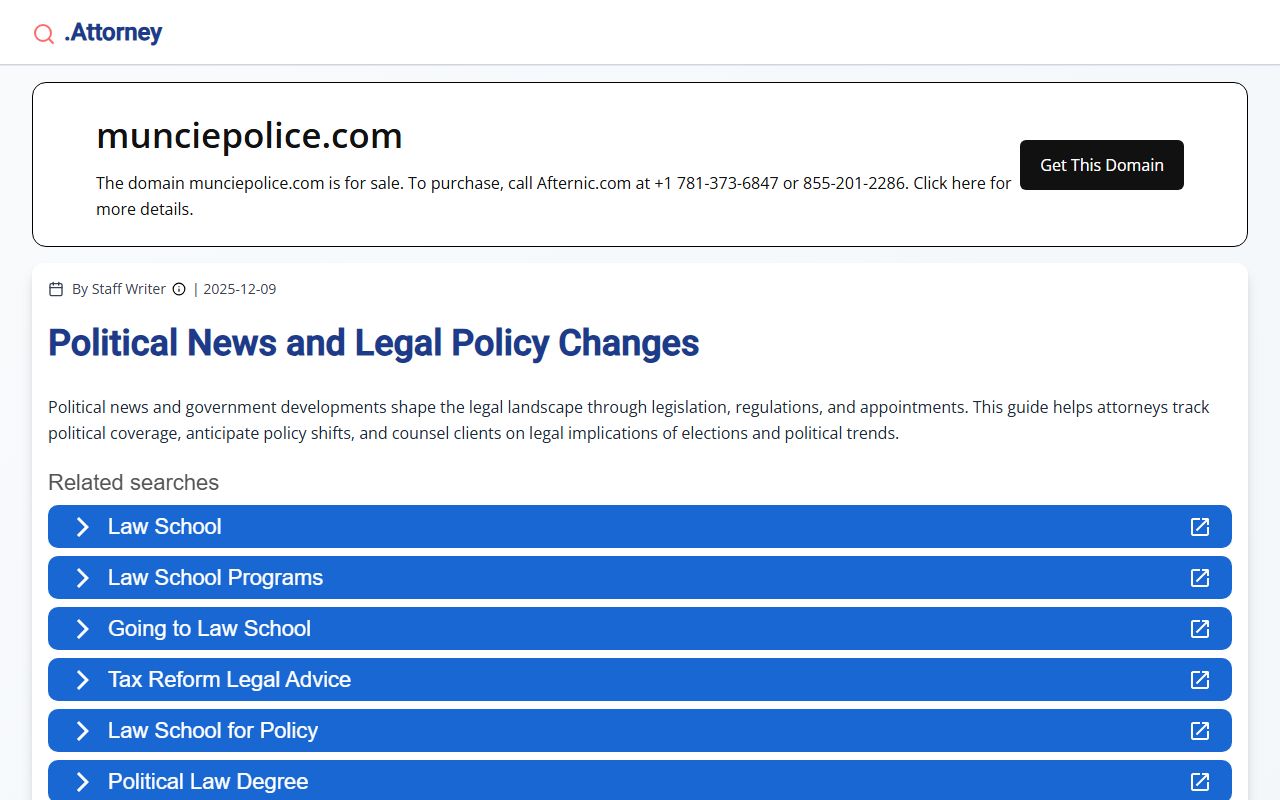Click external link icon on Law School for Policy
1280x800 pixels.
coord(1200,731)
